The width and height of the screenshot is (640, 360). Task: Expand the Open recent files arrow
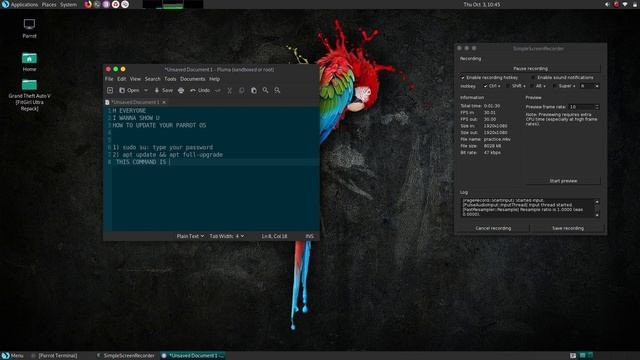pyautogui.click(x=146, y=90)
